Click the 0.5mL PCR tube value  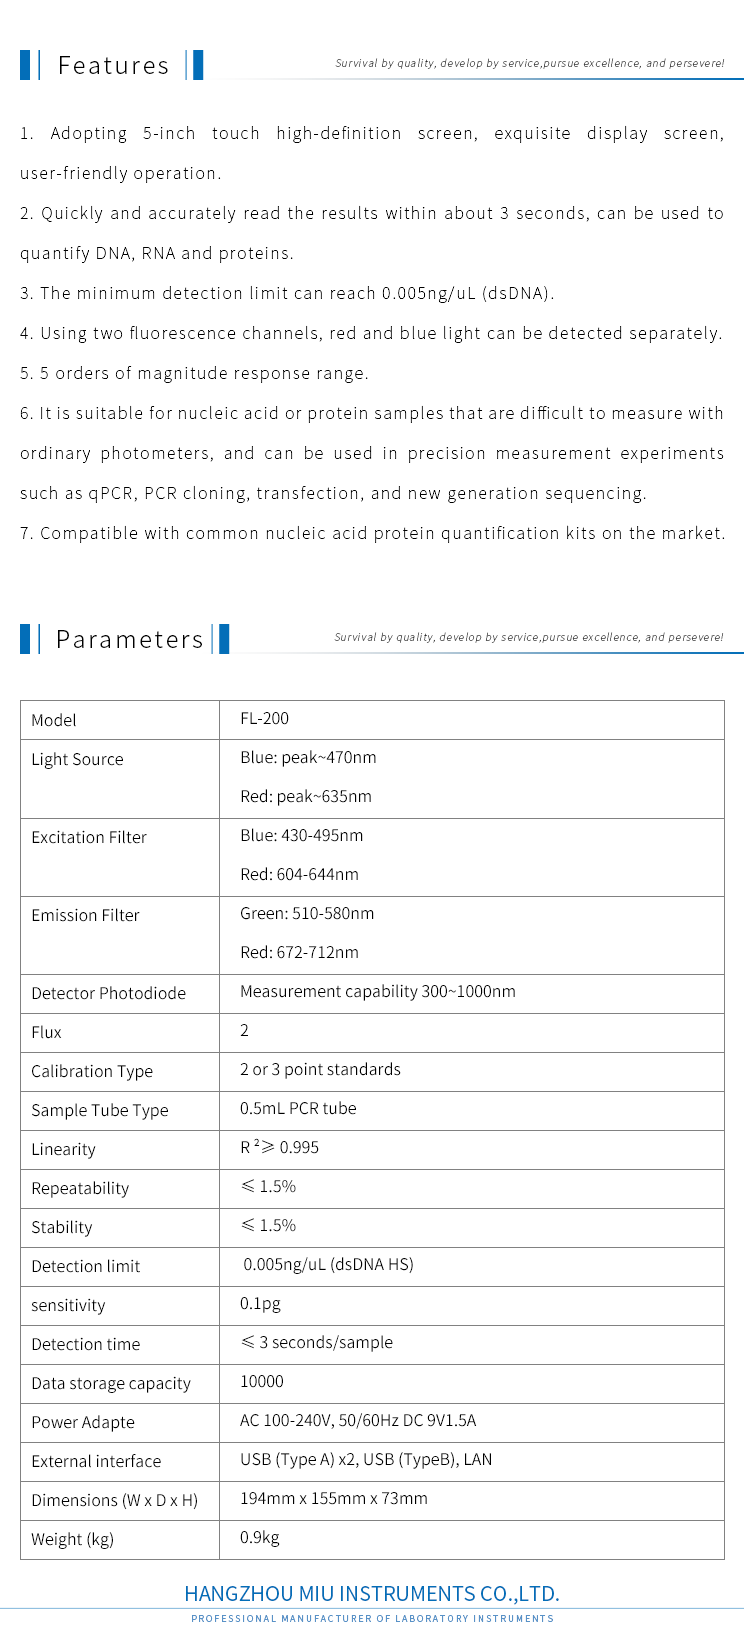[x=298, y=1108]
